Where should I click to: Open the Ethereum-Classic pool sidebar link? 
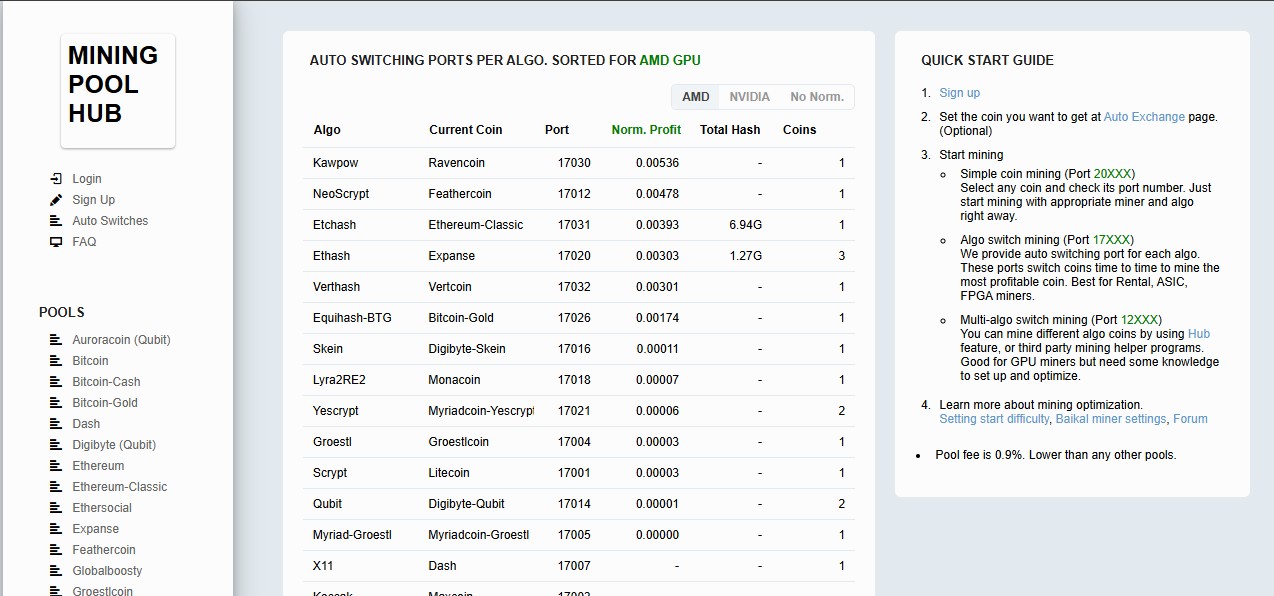pyautogui.click(x=120, y=486)
